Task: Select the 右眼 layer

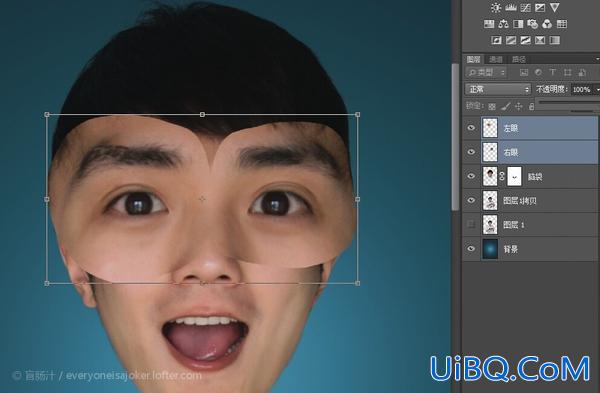Action: click(x=540, y=152)
